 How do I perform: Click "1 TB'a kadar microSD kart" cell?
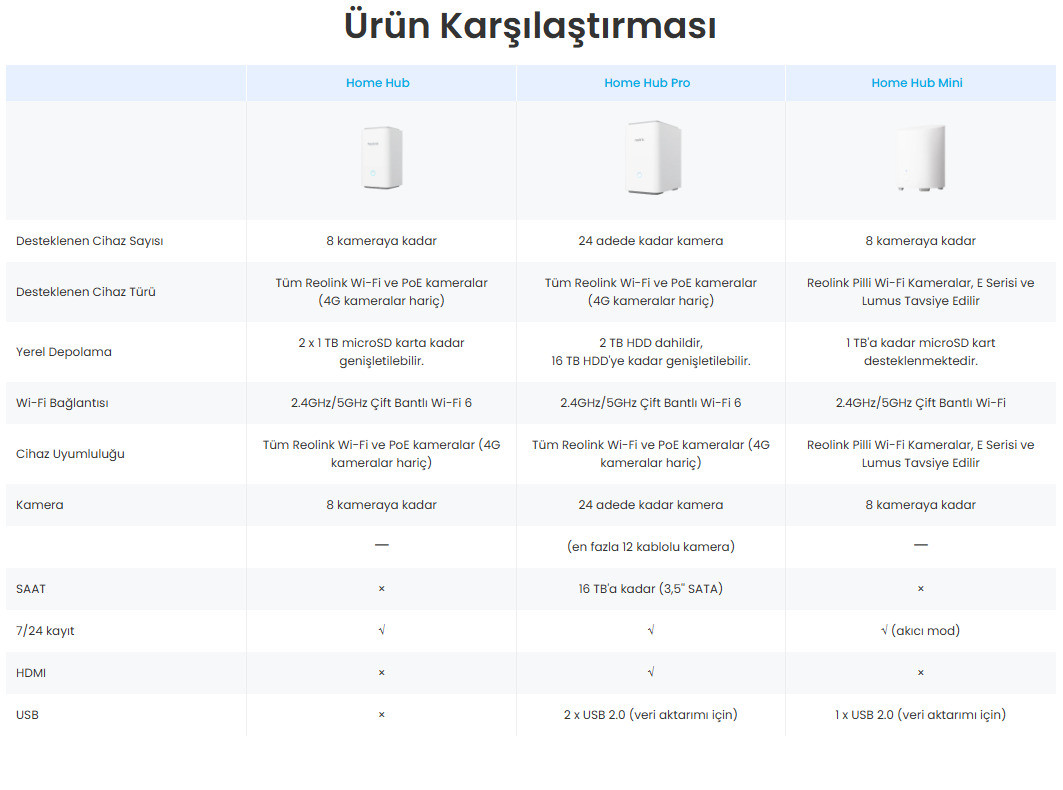[921, 352]
